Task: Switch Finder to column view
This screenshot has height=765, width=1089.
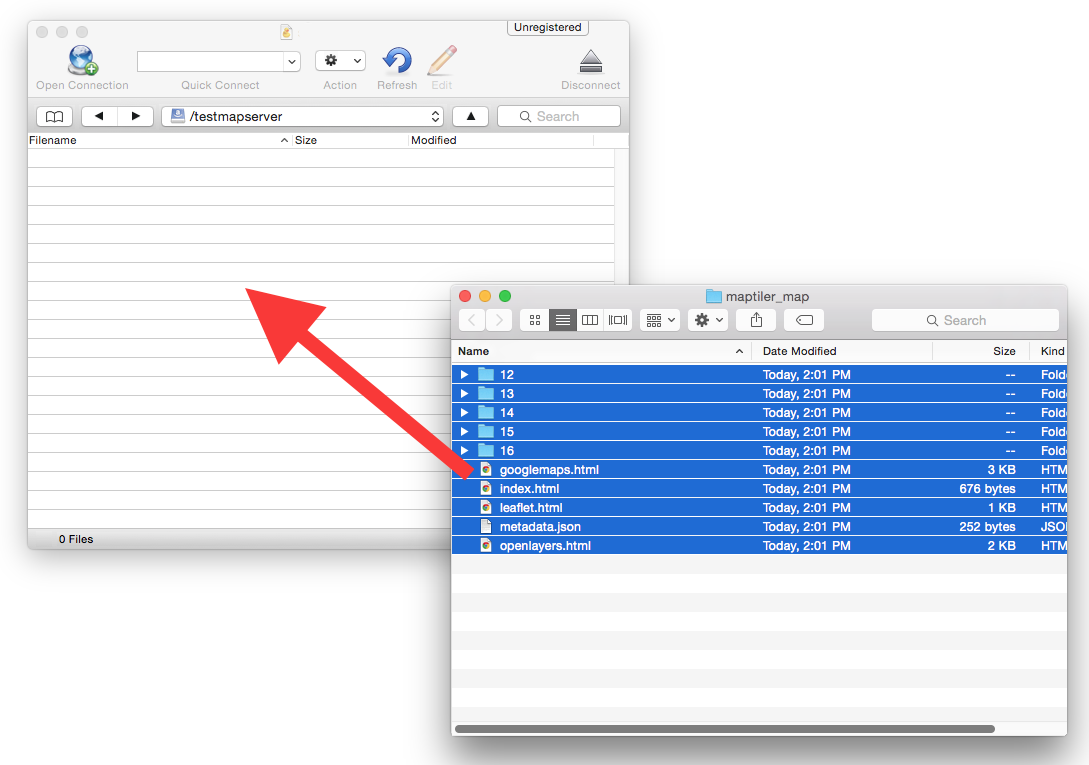Action: [590, 320]
